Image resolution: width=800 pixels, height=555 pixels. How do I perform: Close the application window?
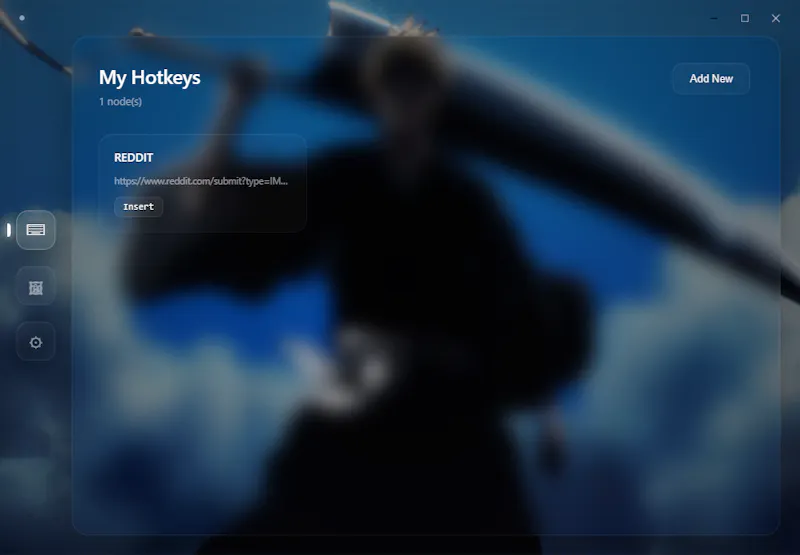776,18
